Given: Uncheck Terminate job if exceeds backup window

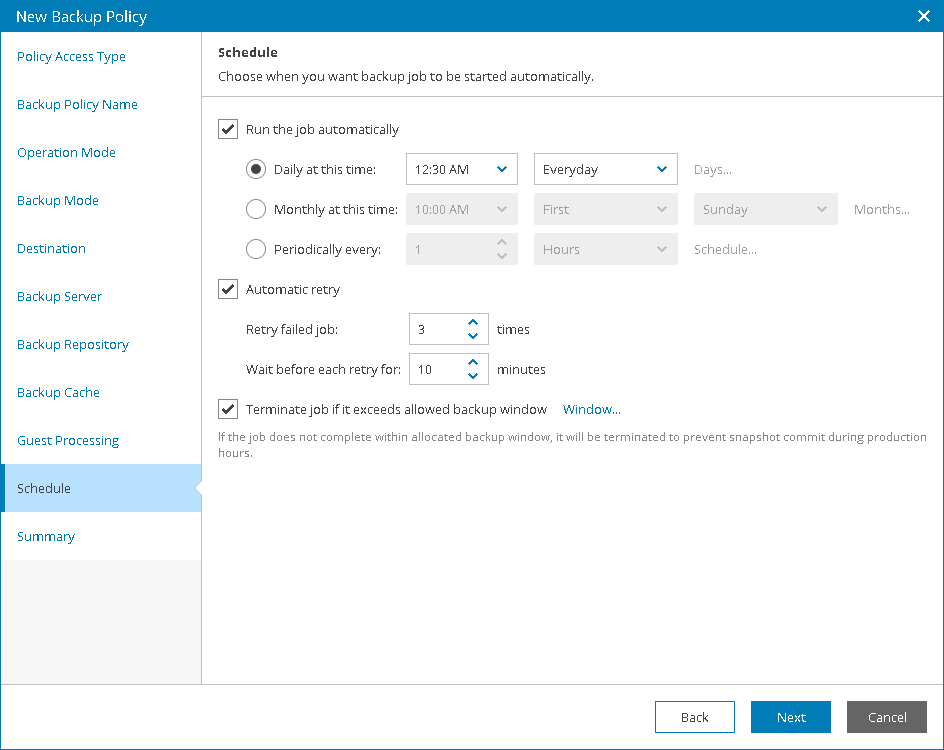Looking at the screenshot, I should (228, 409).
